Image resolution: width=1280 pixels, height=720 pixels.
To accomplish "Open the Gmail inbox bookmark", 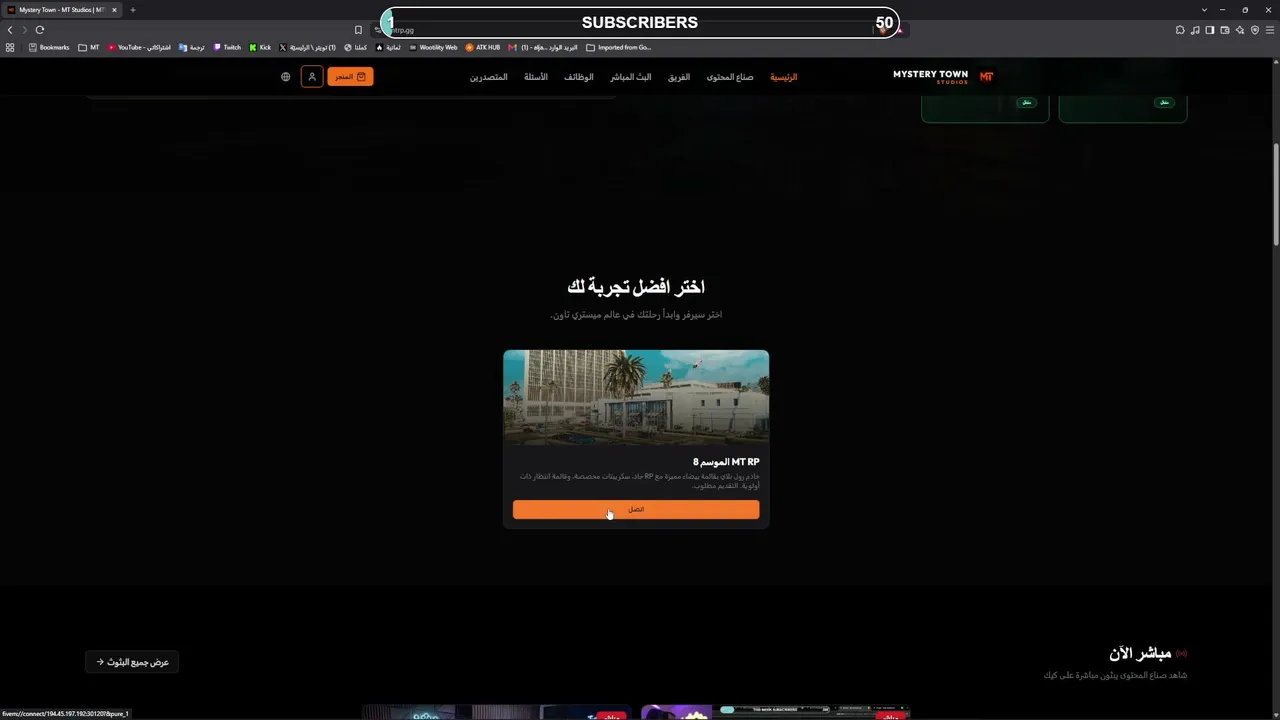I will point(543,47).
